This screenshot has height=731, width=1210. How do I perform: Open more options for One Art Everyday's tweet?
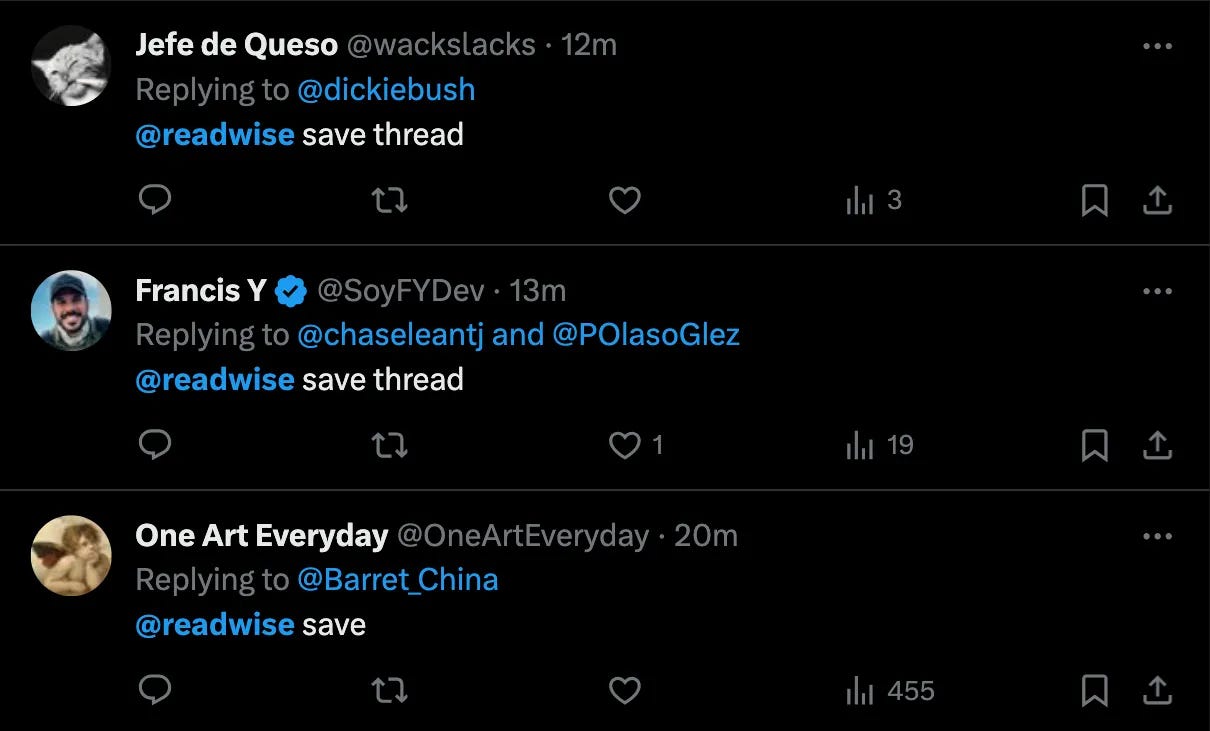coord(1157,536)
